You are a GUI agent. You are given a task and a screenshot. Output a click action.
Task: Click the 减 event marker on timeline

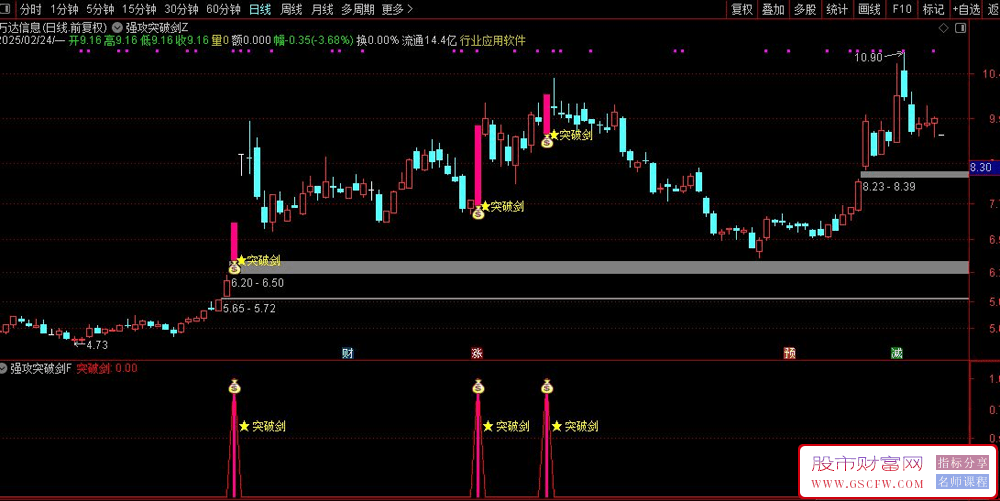point(897,353)
